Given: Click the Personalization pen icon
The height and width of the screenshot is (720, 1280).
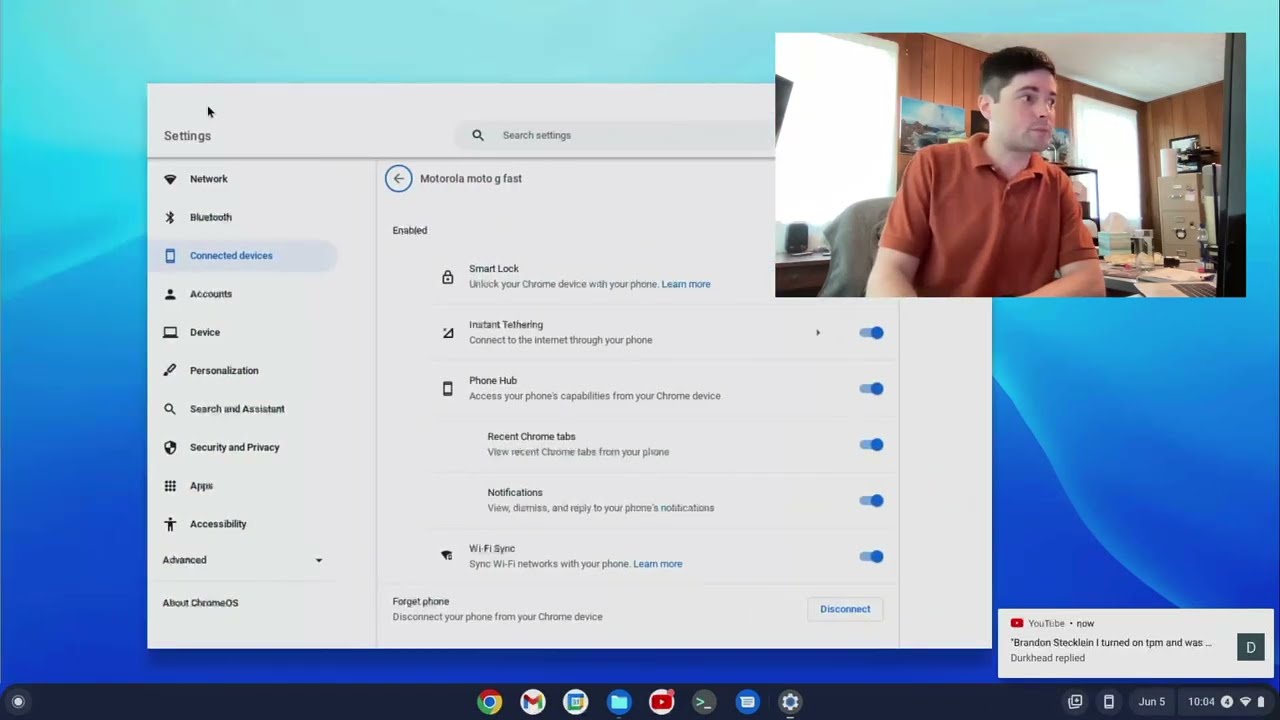Looking at the screenshot, I should tap(170, 370).
